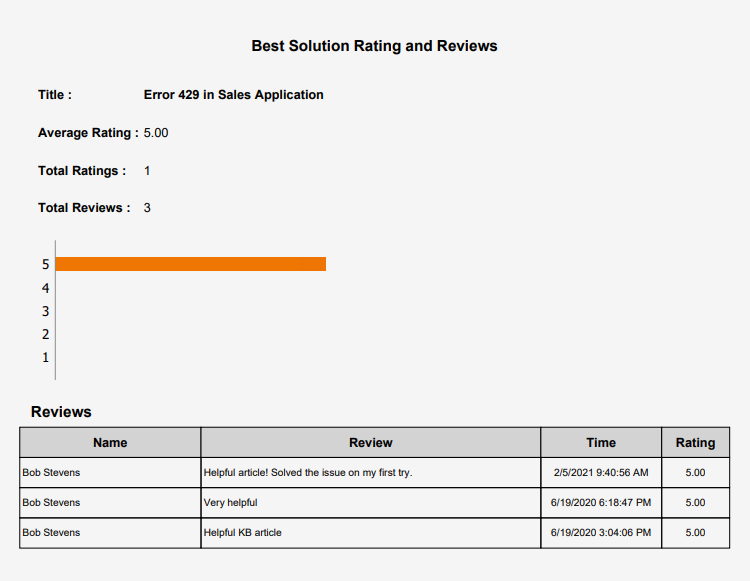This screenshot has width=750, height=581.
Task: Click the Total Reviews value
Action: click(x=147, y=208)
